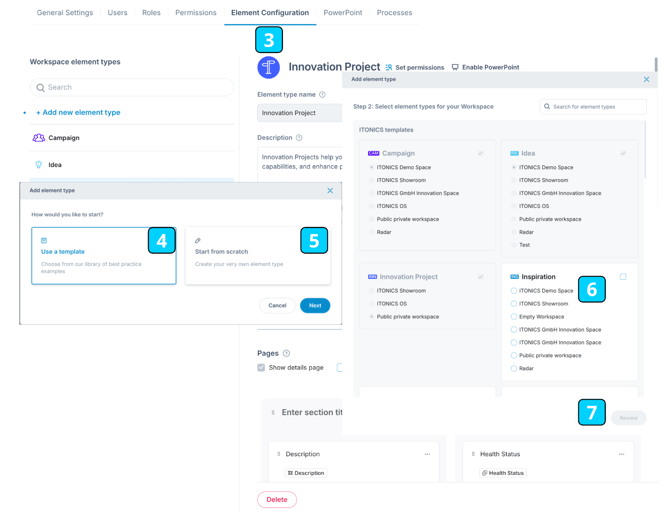Click the Review button

(x=629, y=418)
